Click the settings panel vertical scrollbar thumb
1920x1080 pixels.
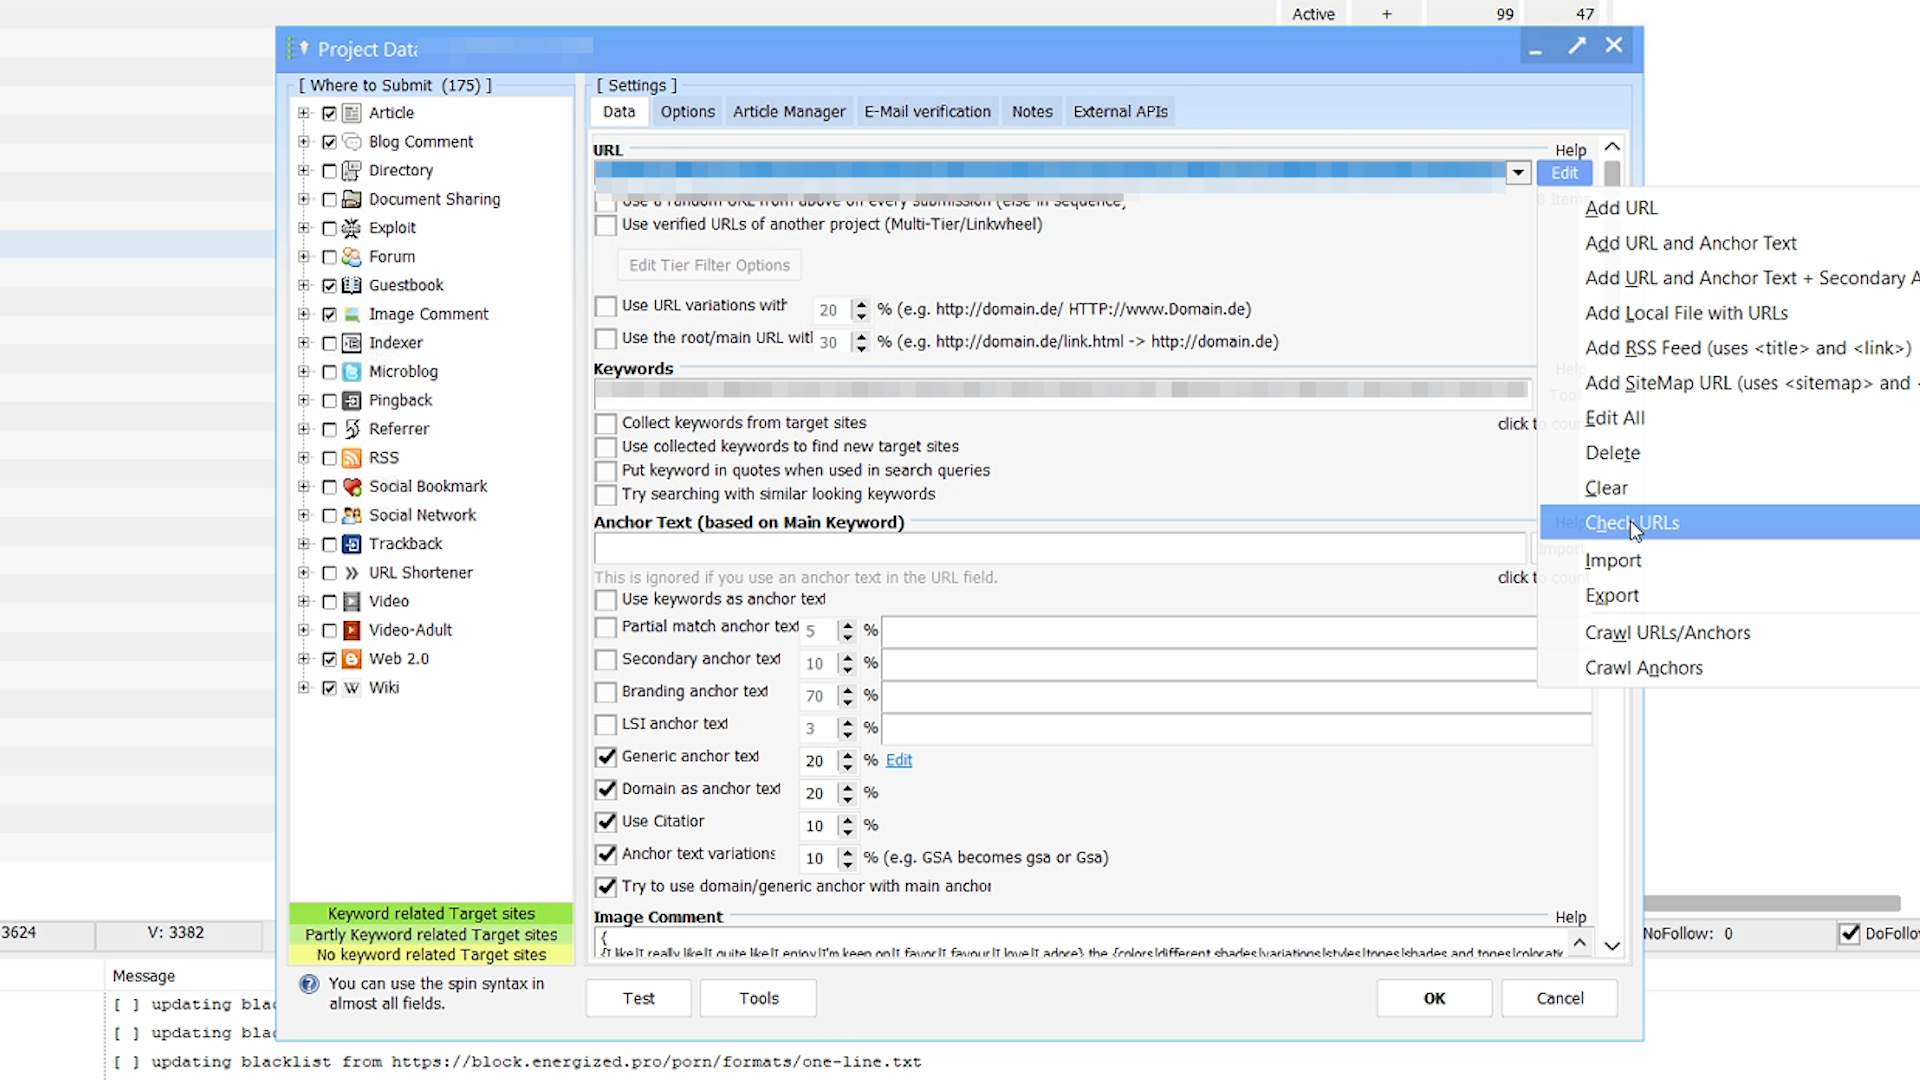(1612, 174)
